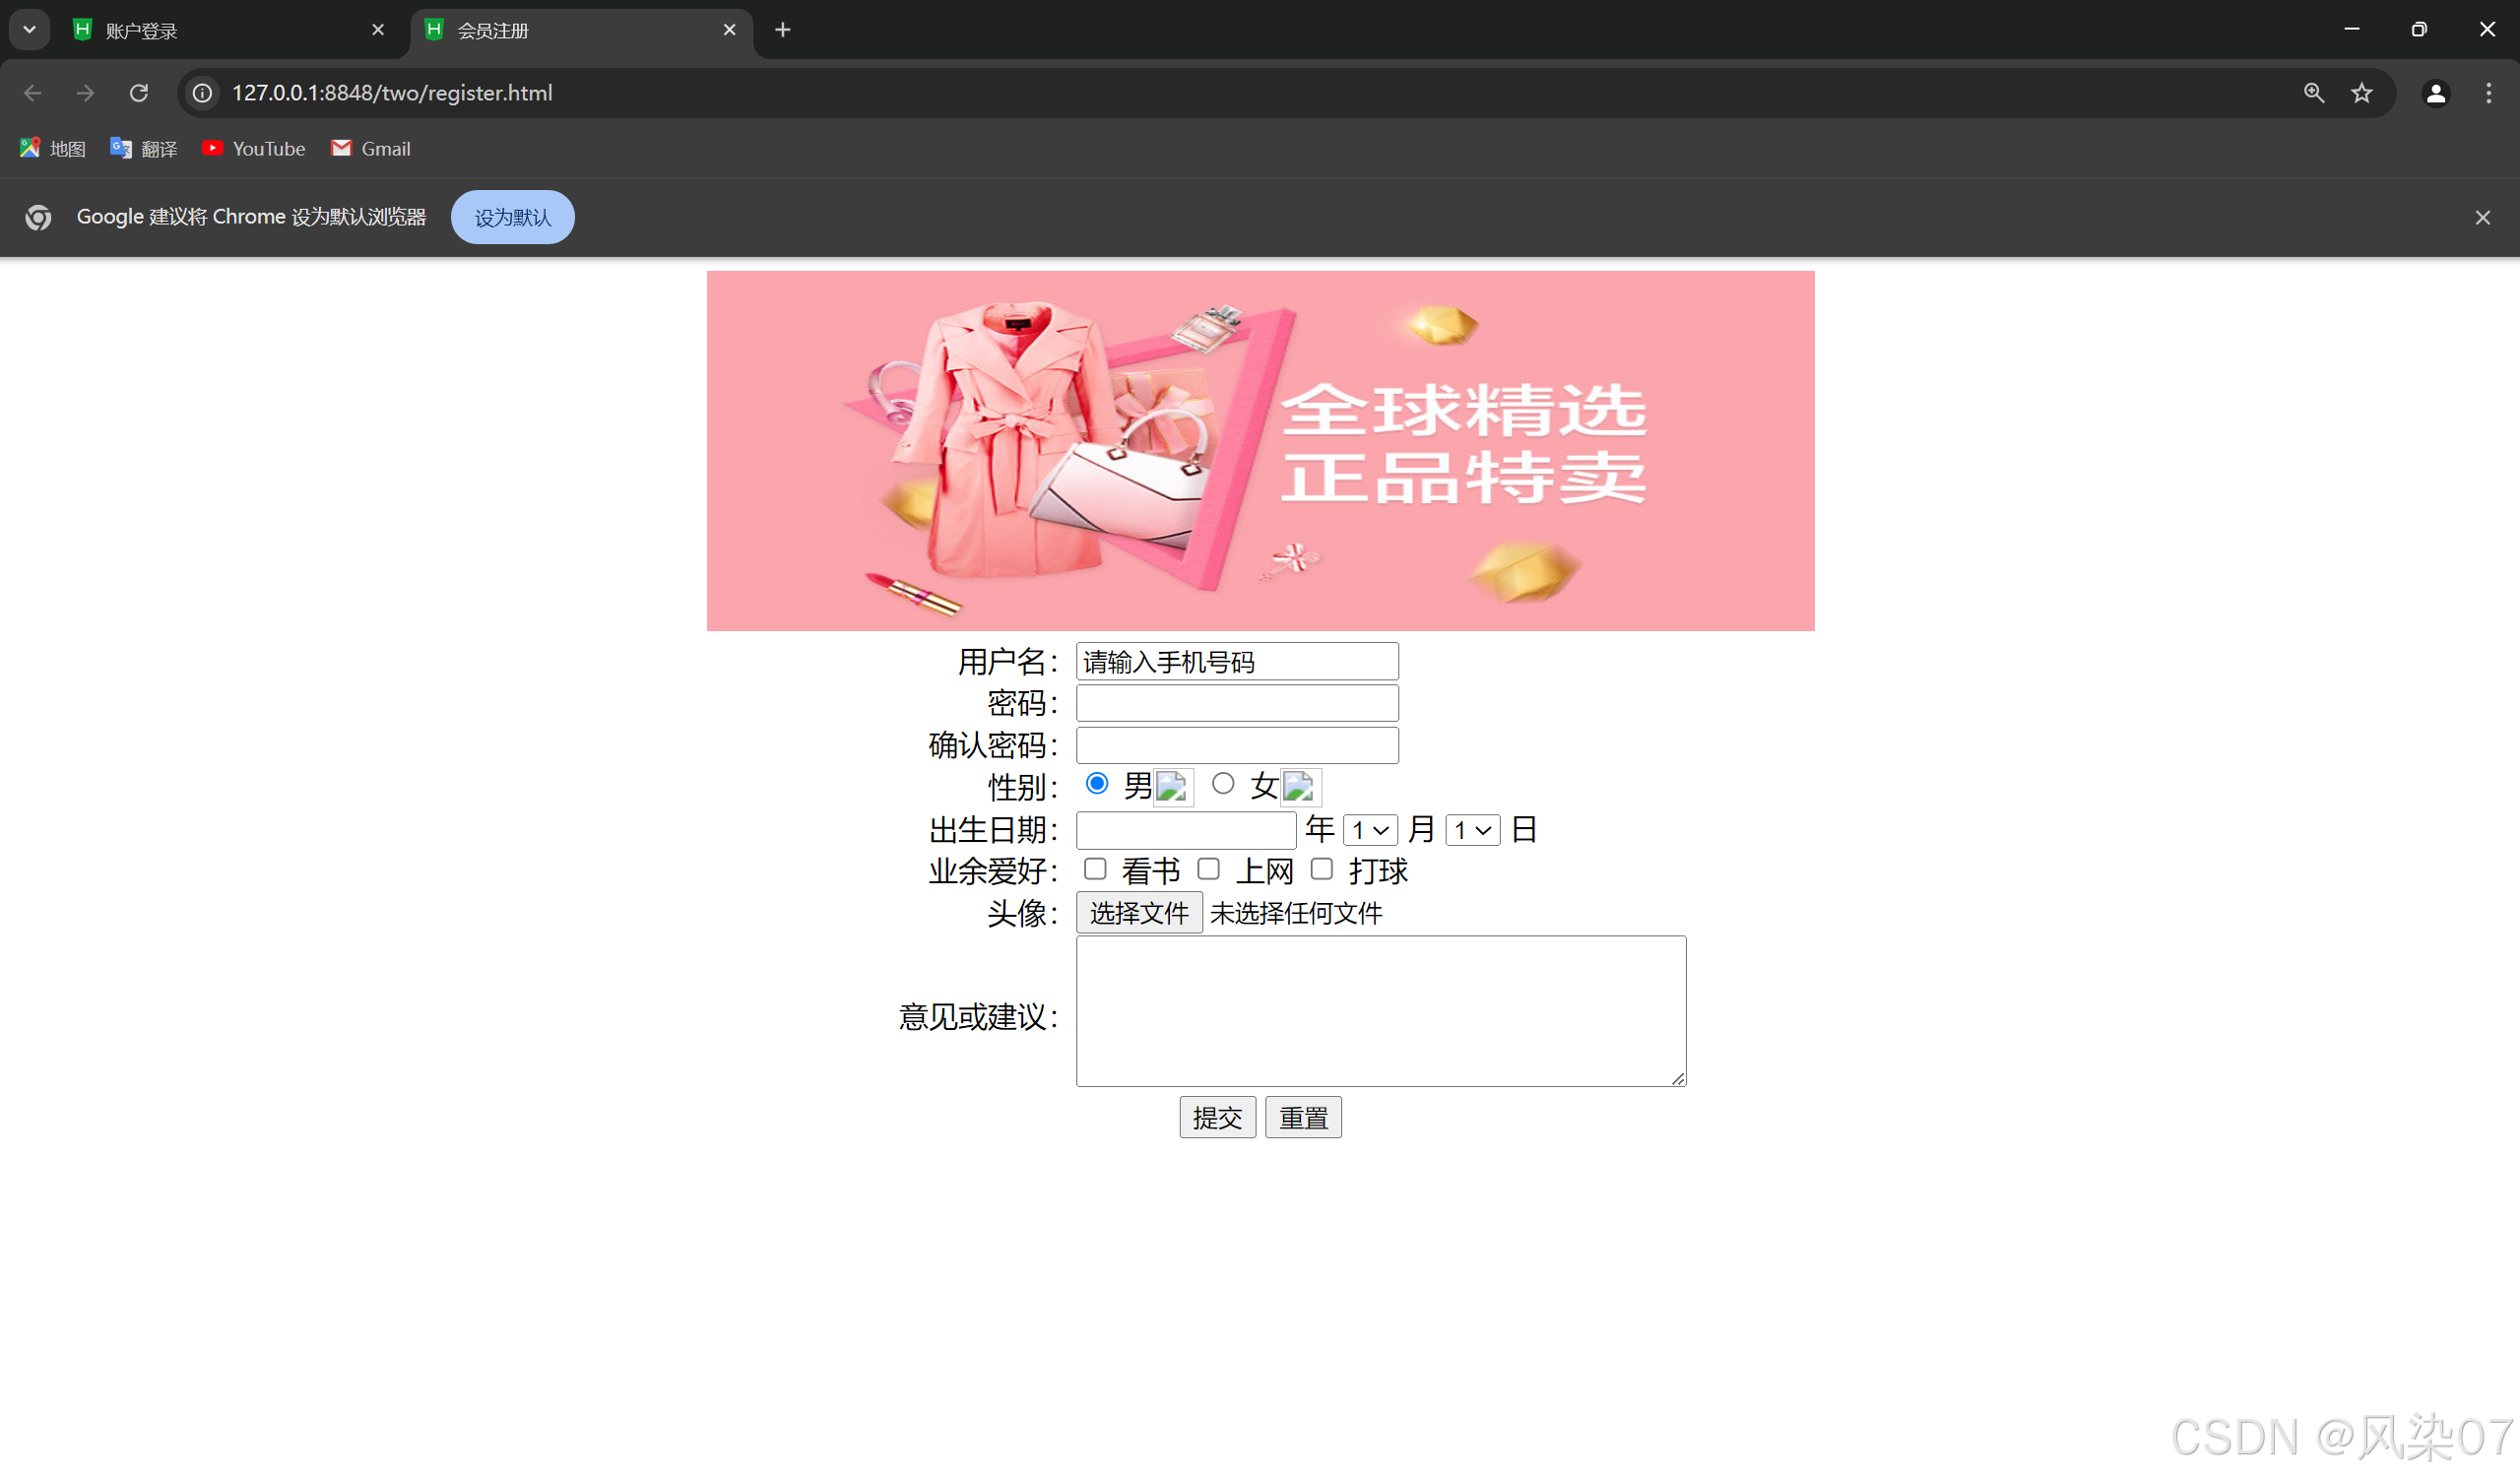Screen dimensions: 2520x1479
Task: Select the 女 gender radio button
Action: coord(1223,784)
